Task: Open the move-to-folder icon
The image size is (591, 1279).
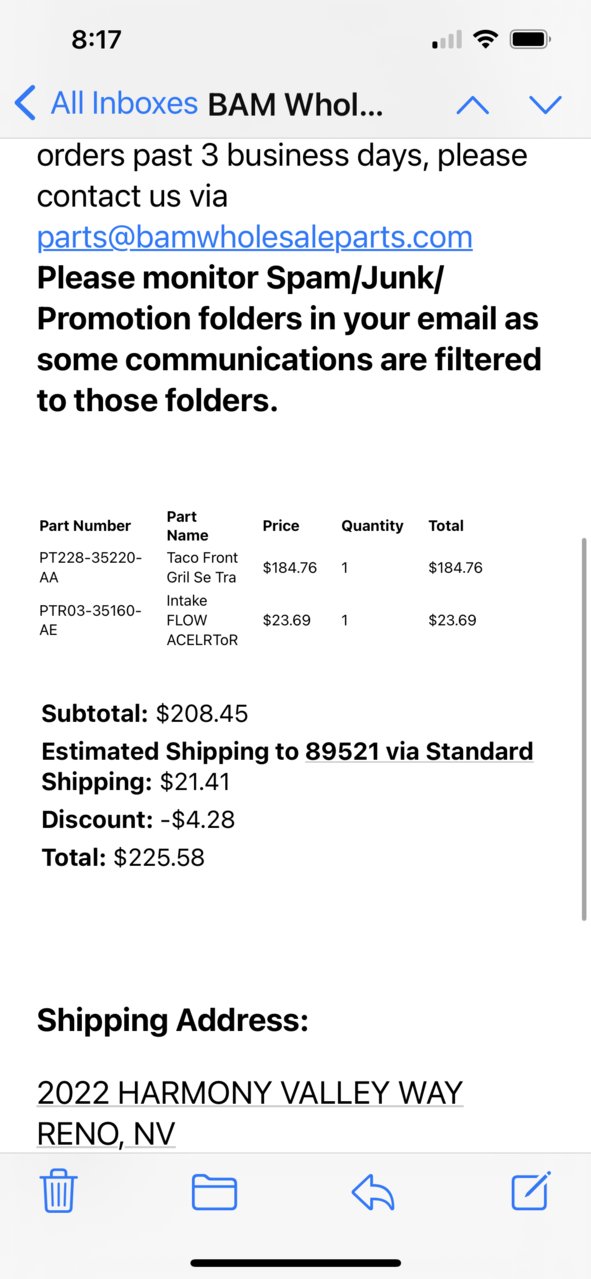Action: (214, 1192)
